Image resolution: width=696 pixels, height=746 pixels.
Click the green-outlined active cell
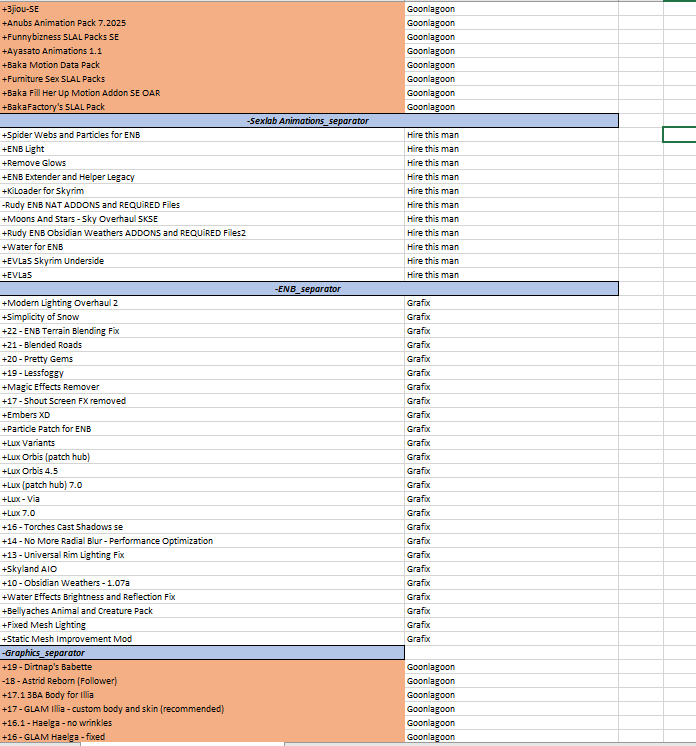(679, 135)
